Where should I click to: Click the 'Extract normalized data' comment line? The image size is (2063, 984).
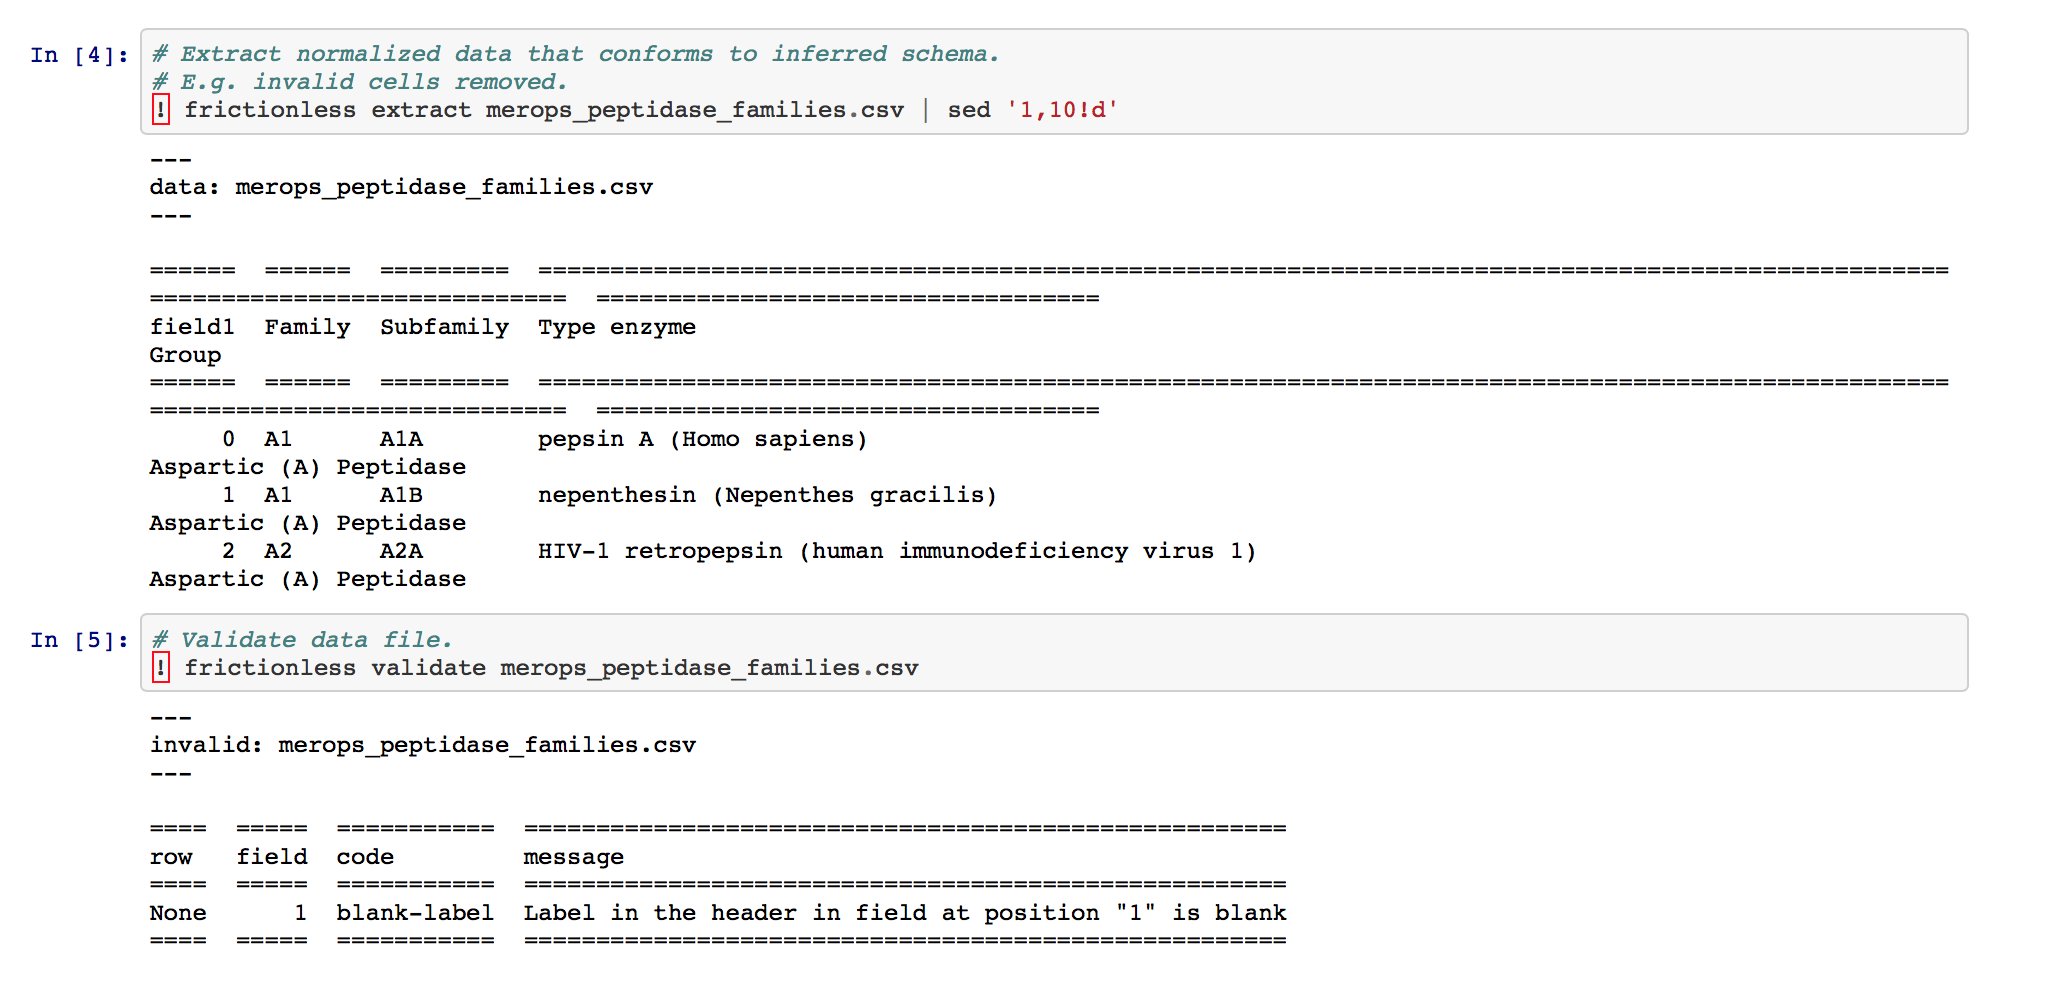click(x=575, y=54)
